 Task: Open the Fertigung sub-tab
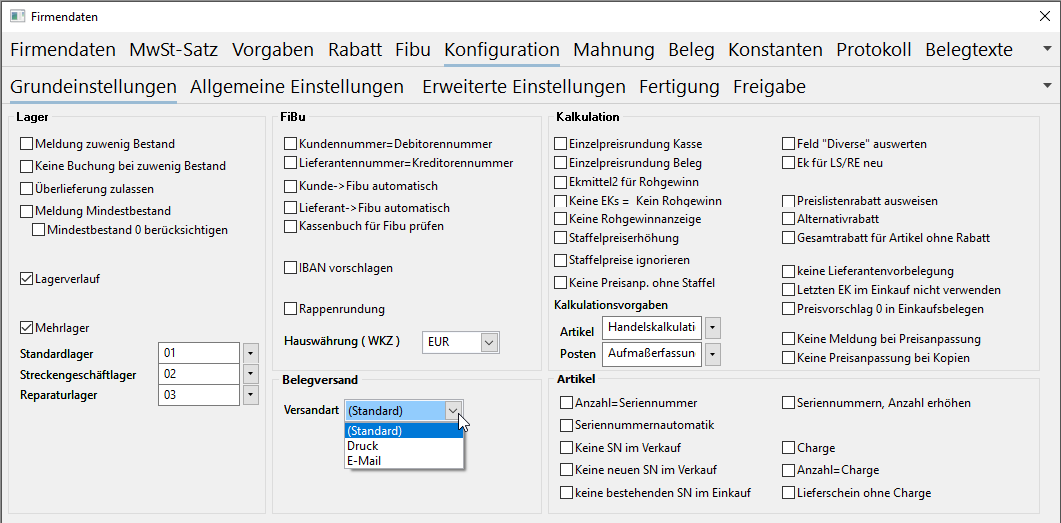pos(679,87)
